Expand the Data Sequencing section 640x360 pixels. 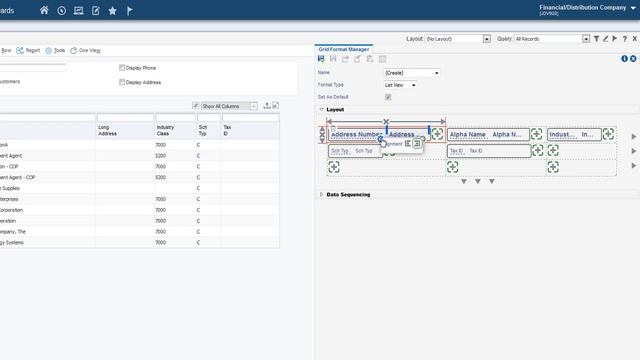pos(321,195)
